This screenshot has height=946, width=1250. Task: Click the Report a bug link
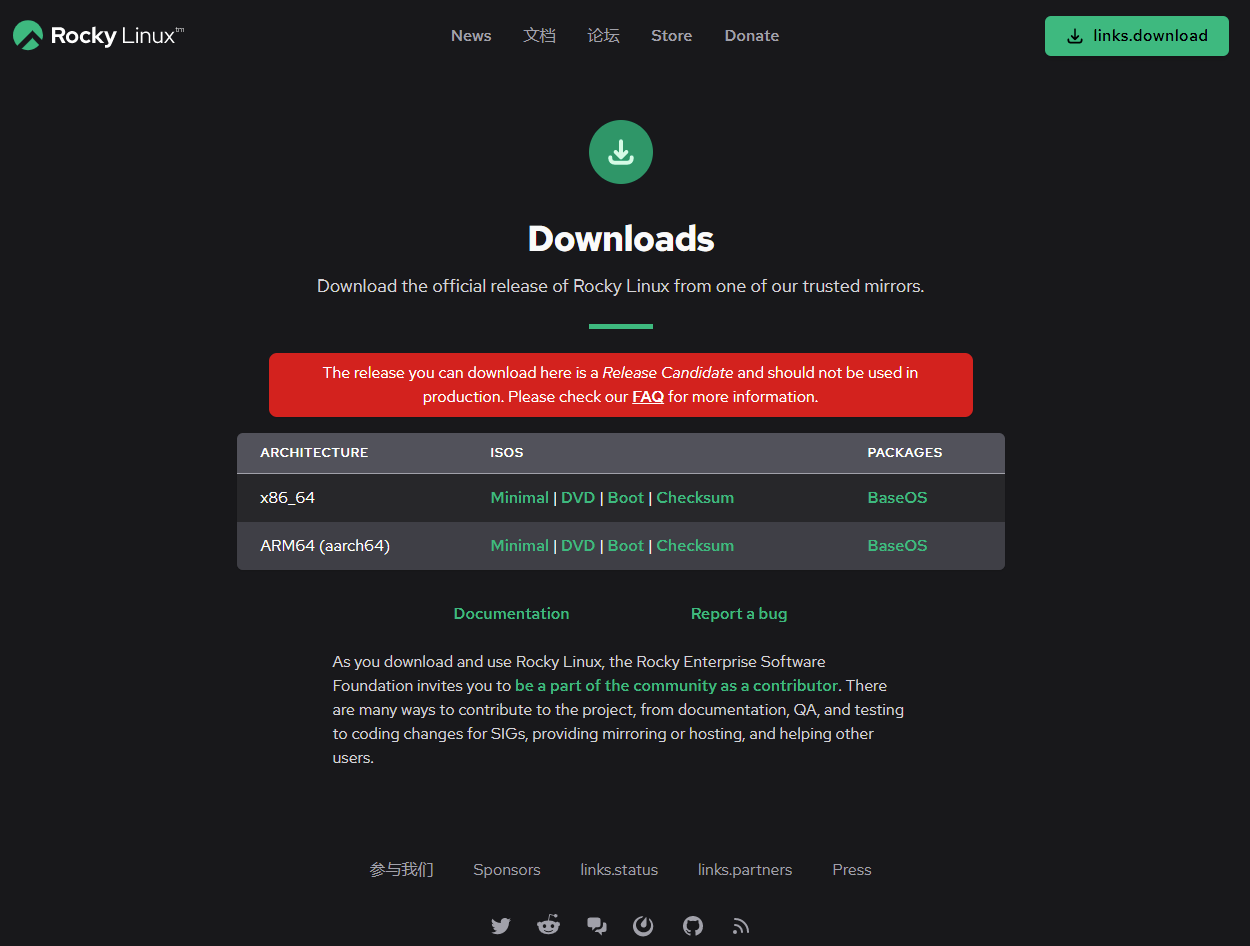coord(739,614)
